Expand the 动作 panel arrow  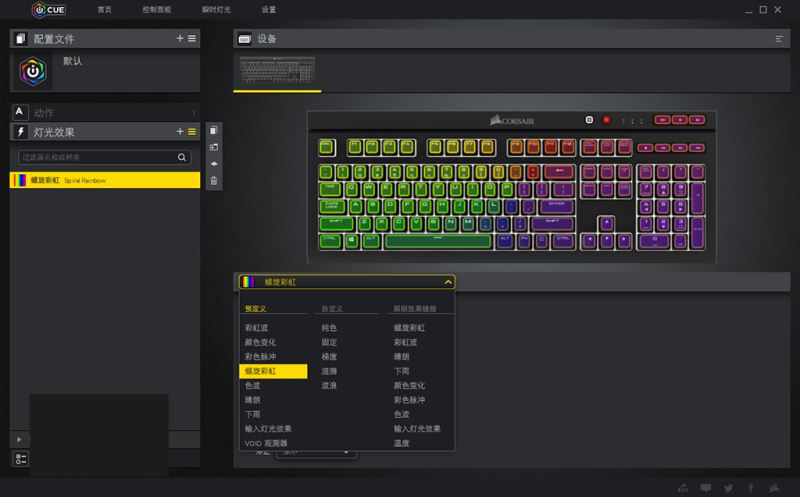(194, 112)
